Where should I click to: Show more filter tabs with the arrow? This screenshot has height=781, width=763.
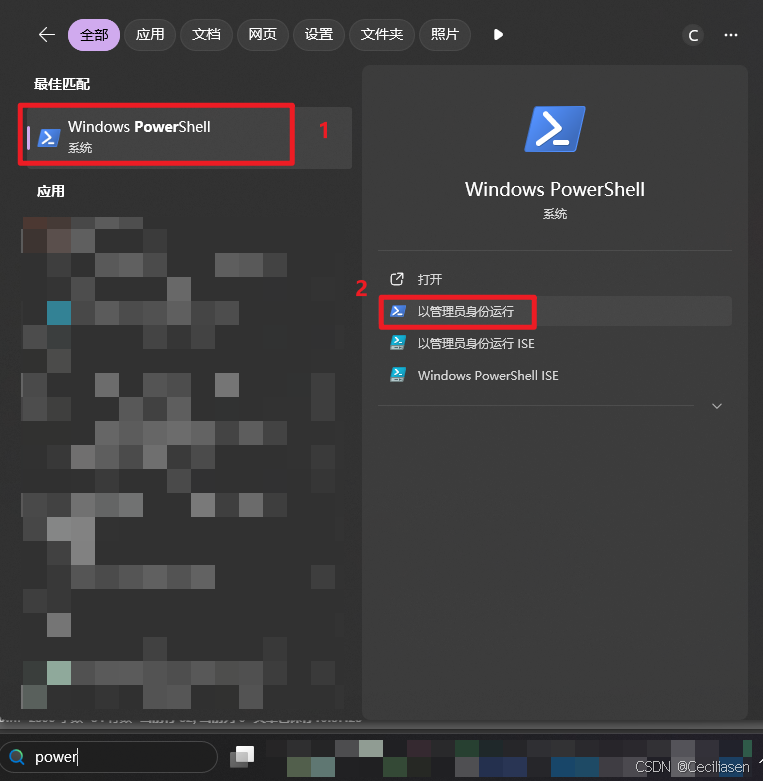coord(498,35)
